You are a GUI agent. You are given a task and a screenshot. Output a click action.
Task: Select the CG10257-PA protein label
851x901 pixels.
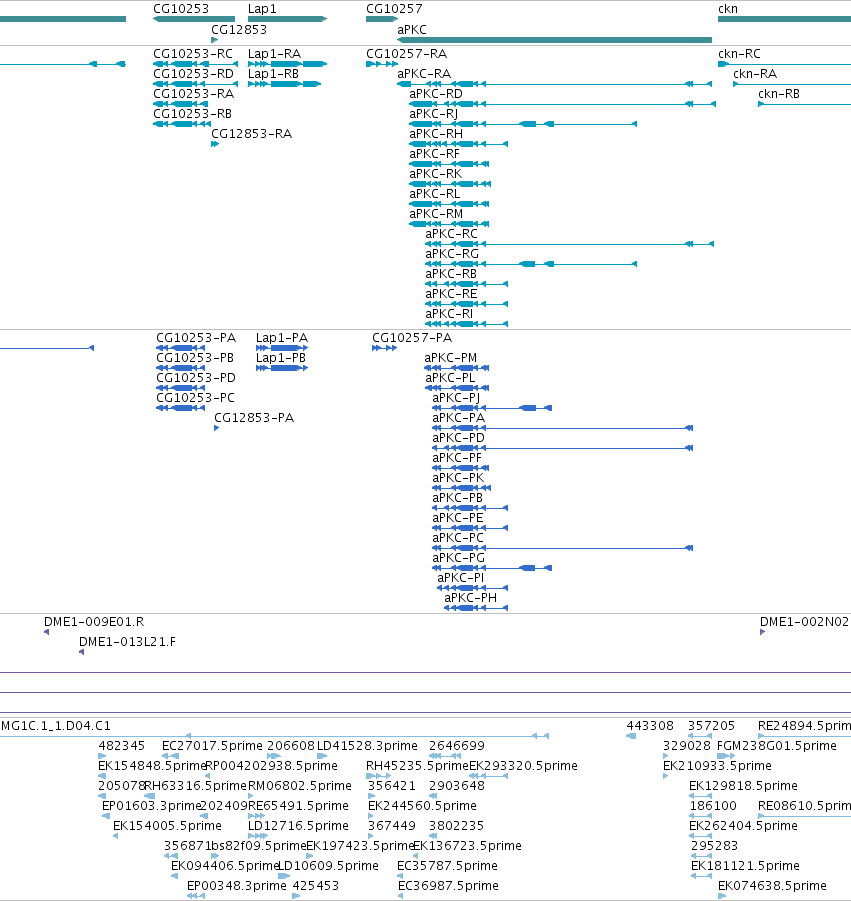pos(412,337)
